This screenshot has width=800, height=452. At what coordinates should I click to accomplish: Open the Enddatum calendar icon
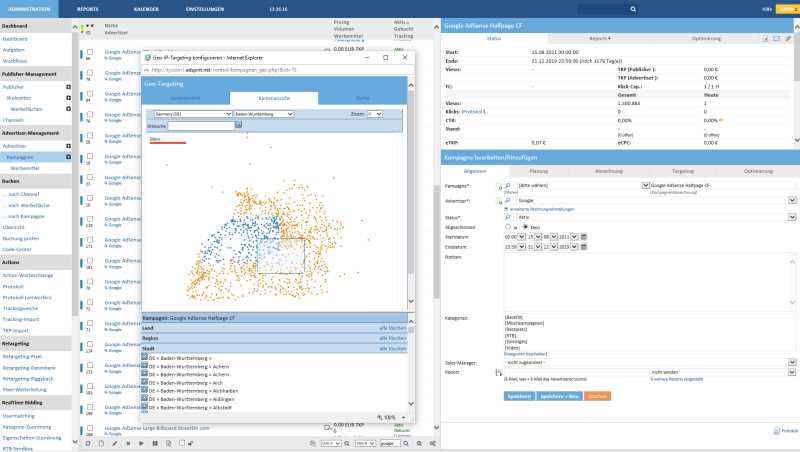pyautogui.click(x=584, y=246)
